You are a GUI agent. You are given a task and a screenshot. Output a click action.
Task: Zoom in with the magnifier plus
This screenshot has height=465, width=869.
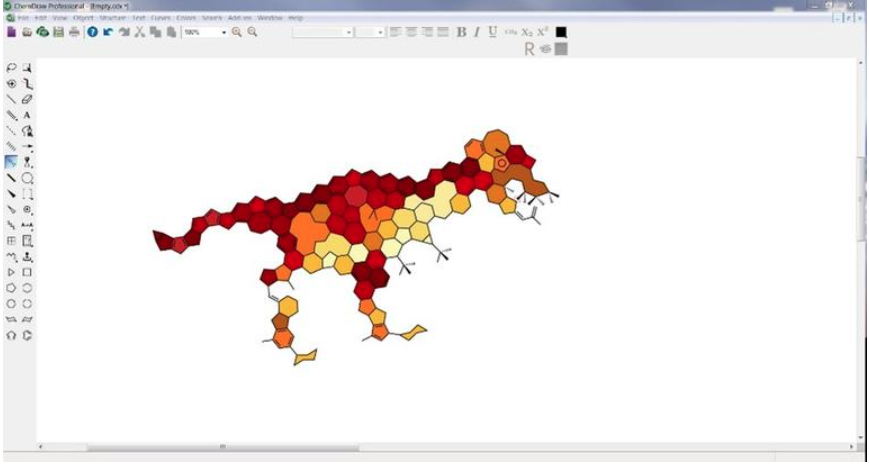coord(237,32)
